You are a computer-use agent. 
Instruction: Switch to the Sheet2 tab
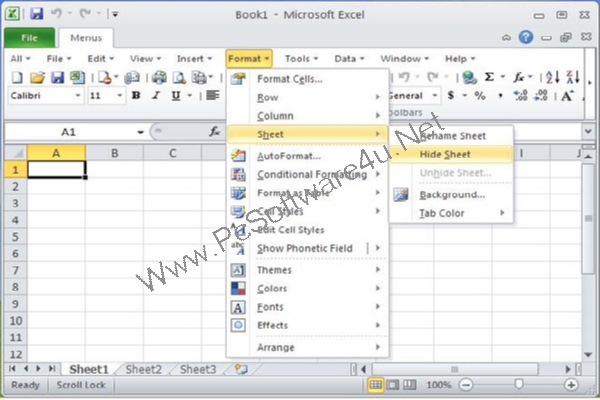click(143, 369)
